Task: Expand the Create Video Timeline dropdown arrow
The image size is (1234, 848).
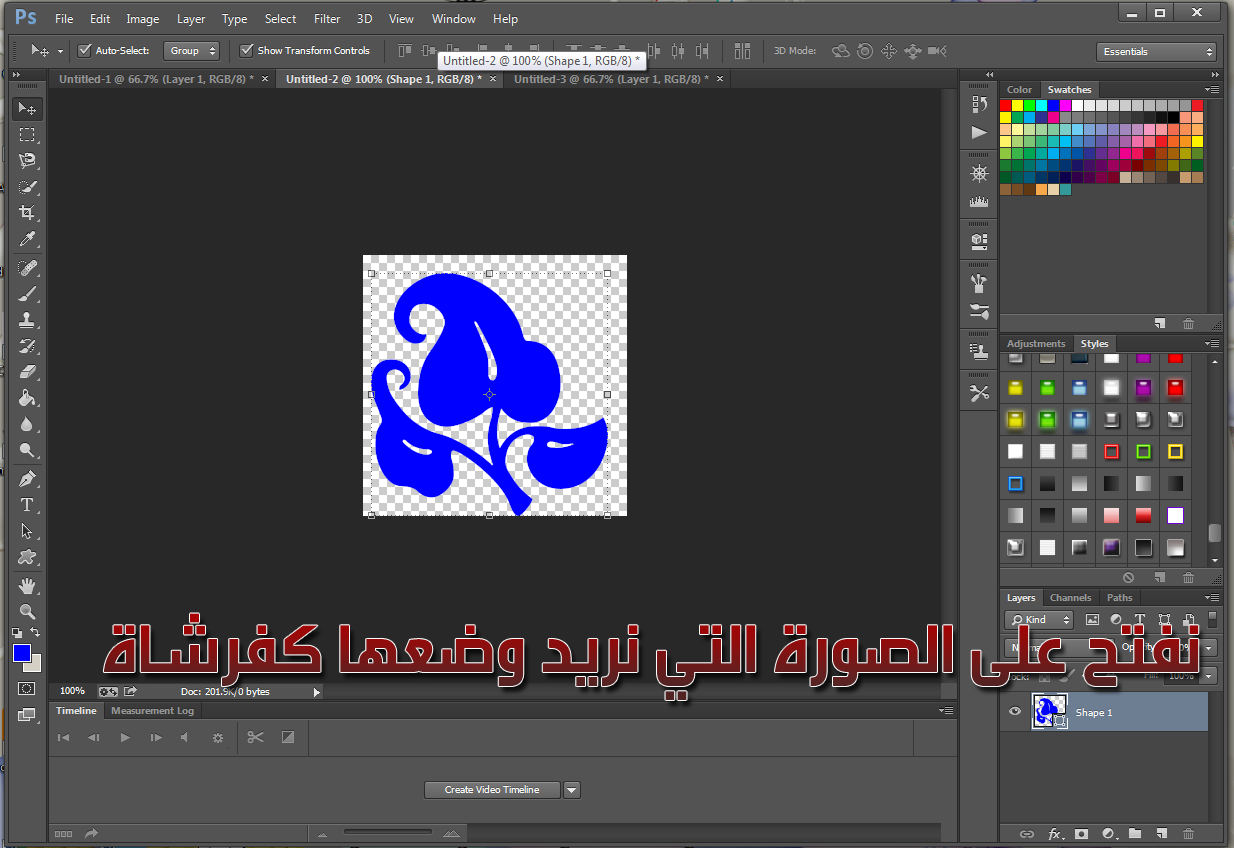Action: [572, 790]
